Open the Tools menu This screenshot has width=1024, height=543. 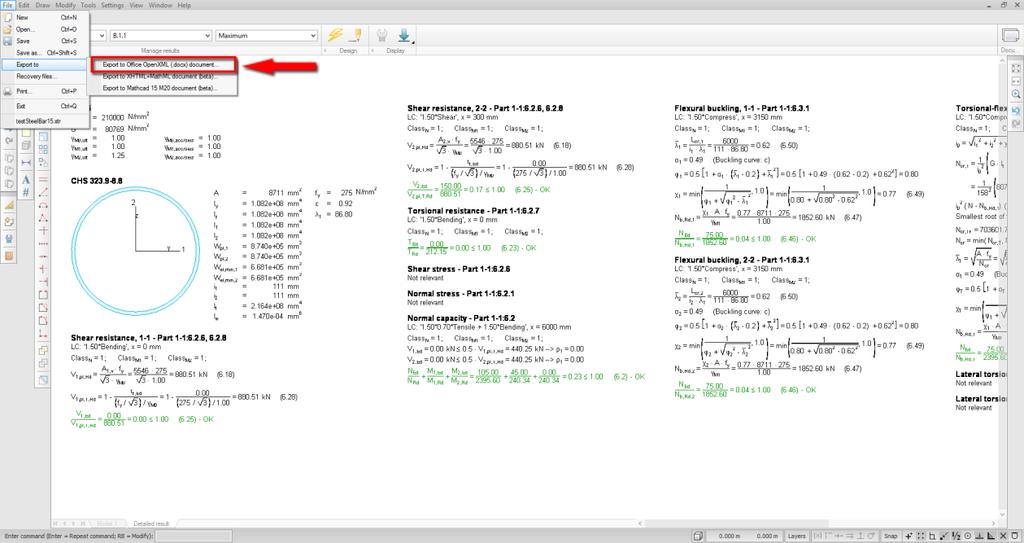pos(88,5)
